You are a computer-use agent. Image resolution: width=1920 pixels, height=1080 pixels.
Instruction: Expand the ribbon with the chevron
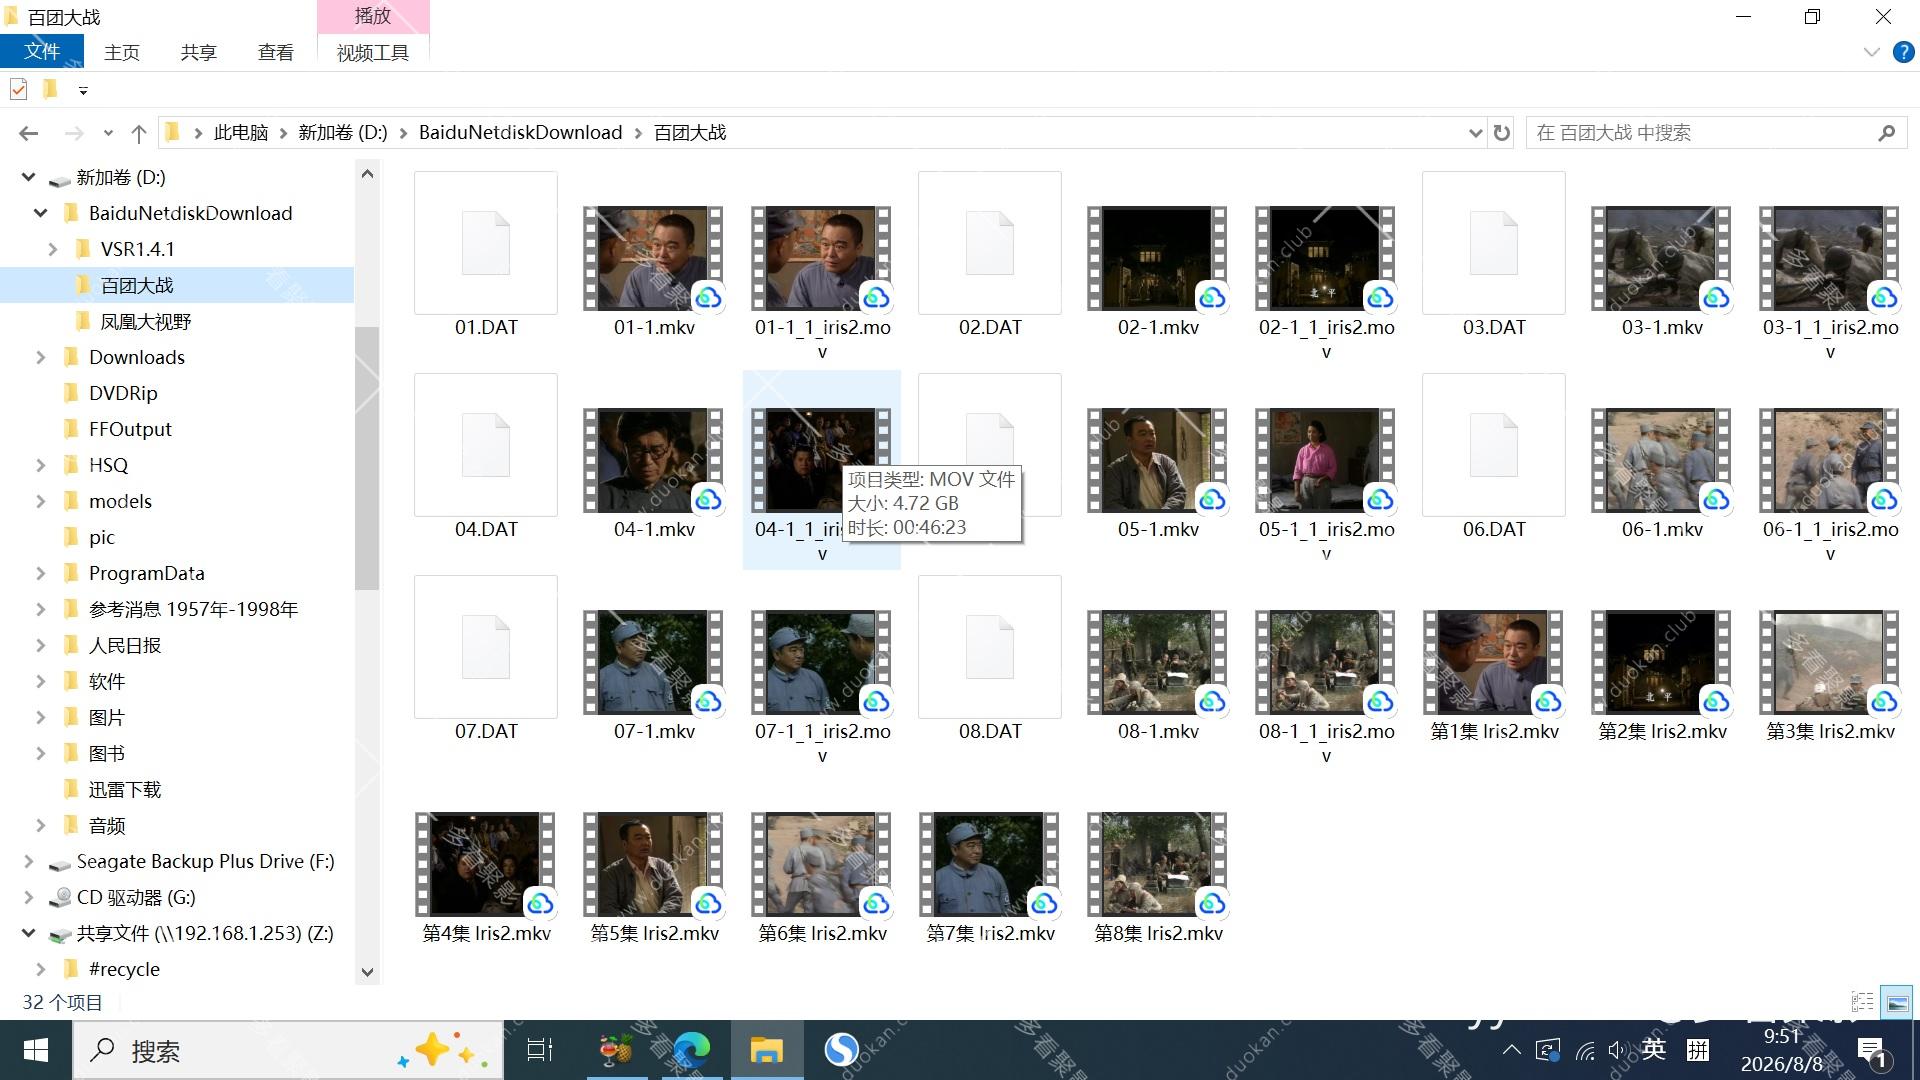pos(1872,52)
